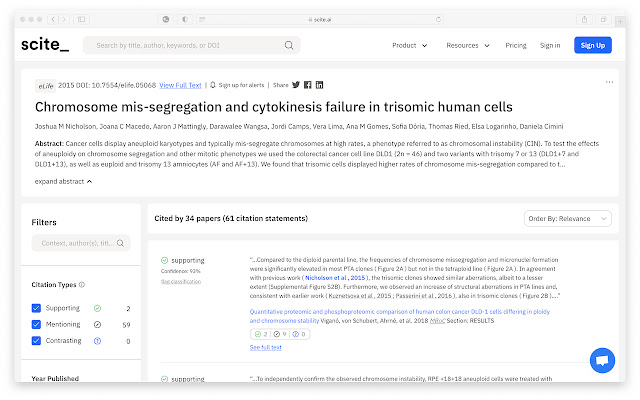Share the paper on LinkedIn
640x400 pixels.
319,85
